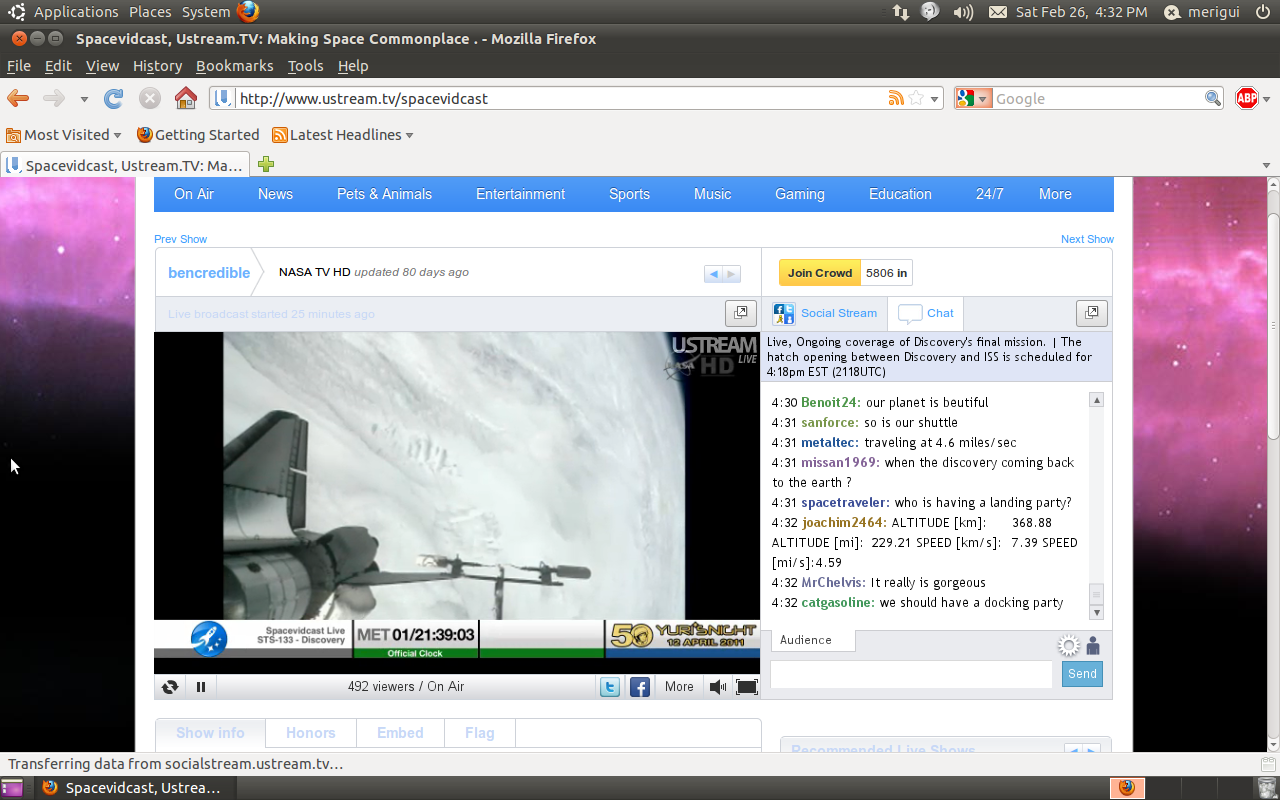
Task: Click the power session icon
Action: tap(1262, 12)
